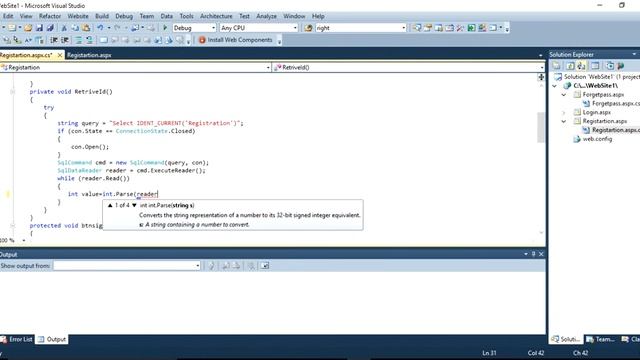
Task: Select Solution 'WebSite1' root node
Action: pos(602,77)
